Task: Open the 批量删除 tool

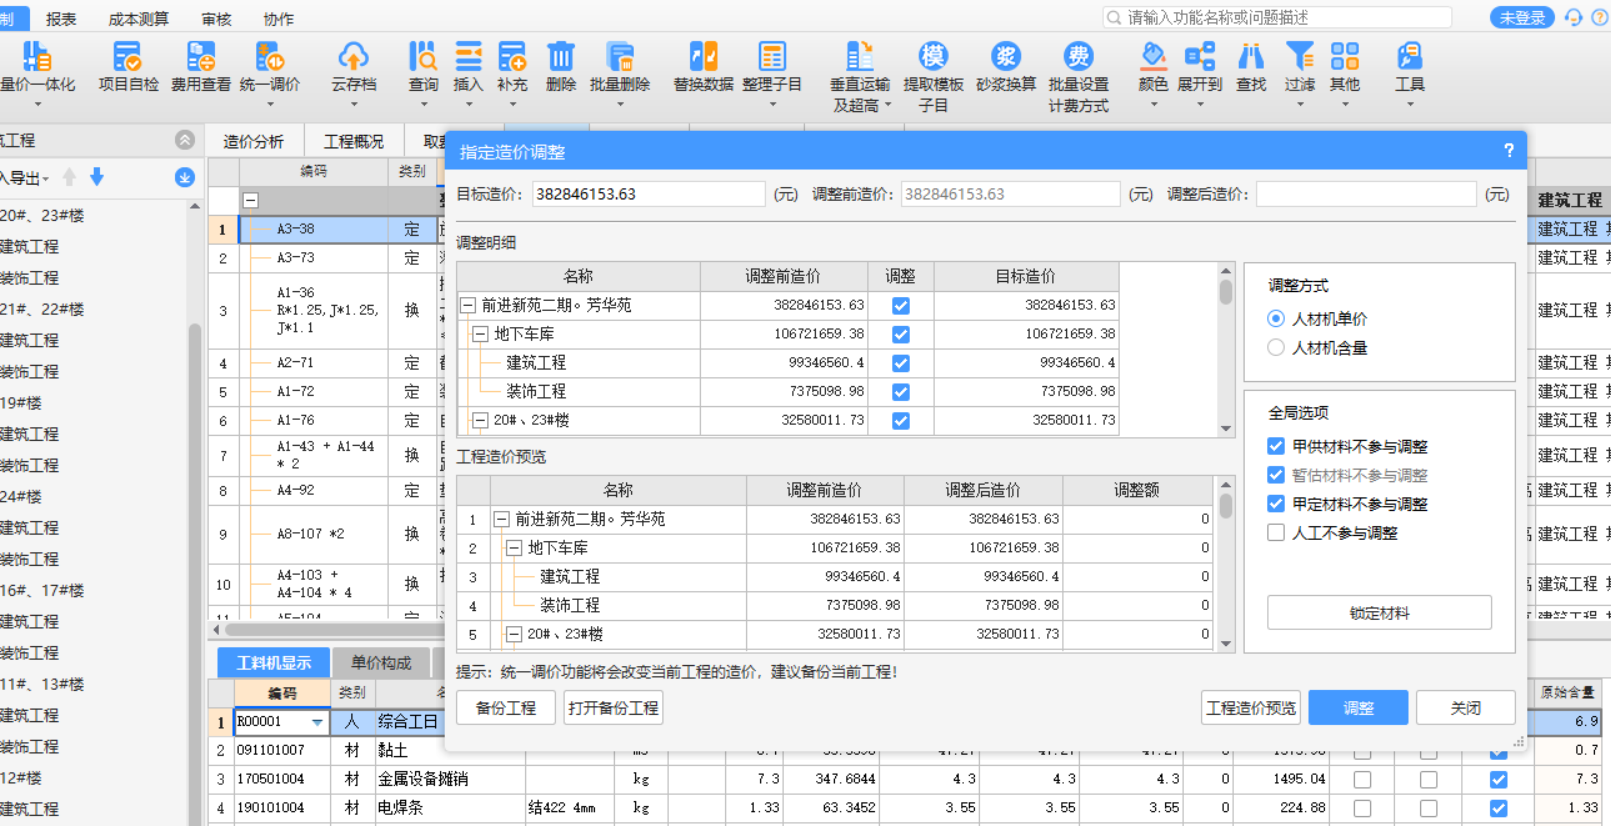Action: coord(620,68)
